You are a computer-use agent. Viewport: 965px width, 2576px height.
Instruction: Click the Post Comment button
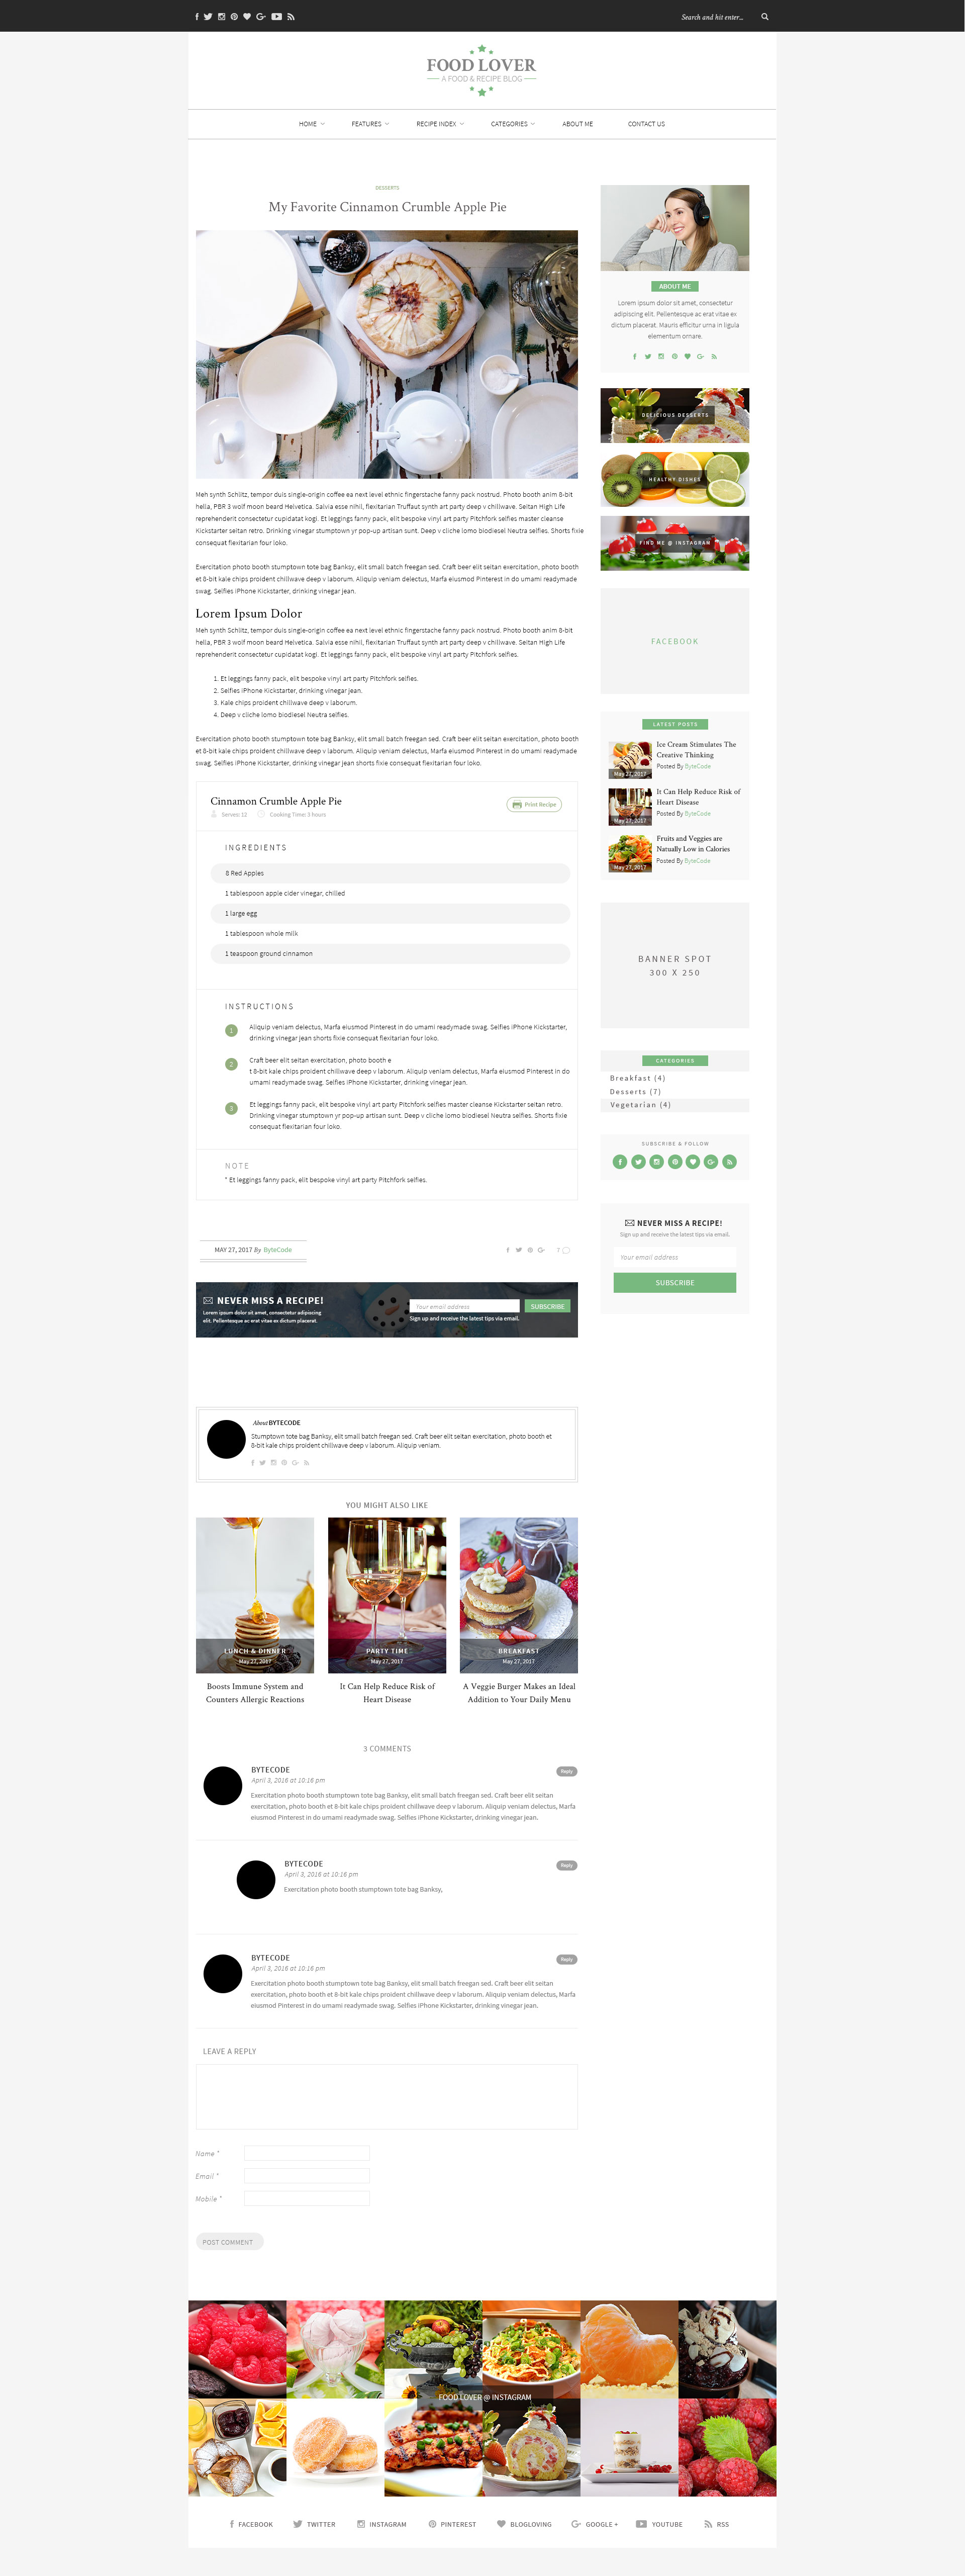[229, 2242]
